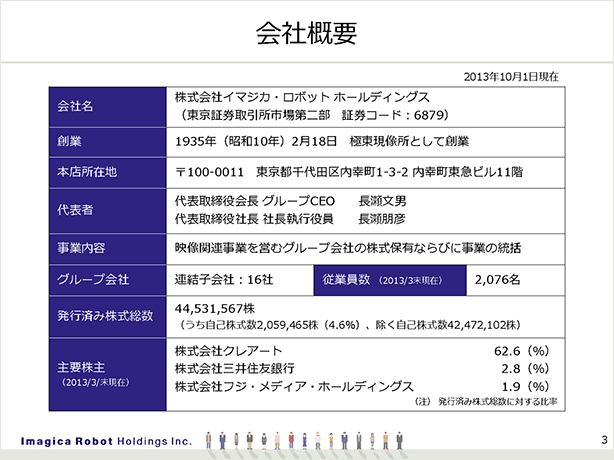Viewport: 614px width, 460px height.
Task: Click the securities code line 証券コード：6879
Action: (394, 115)
